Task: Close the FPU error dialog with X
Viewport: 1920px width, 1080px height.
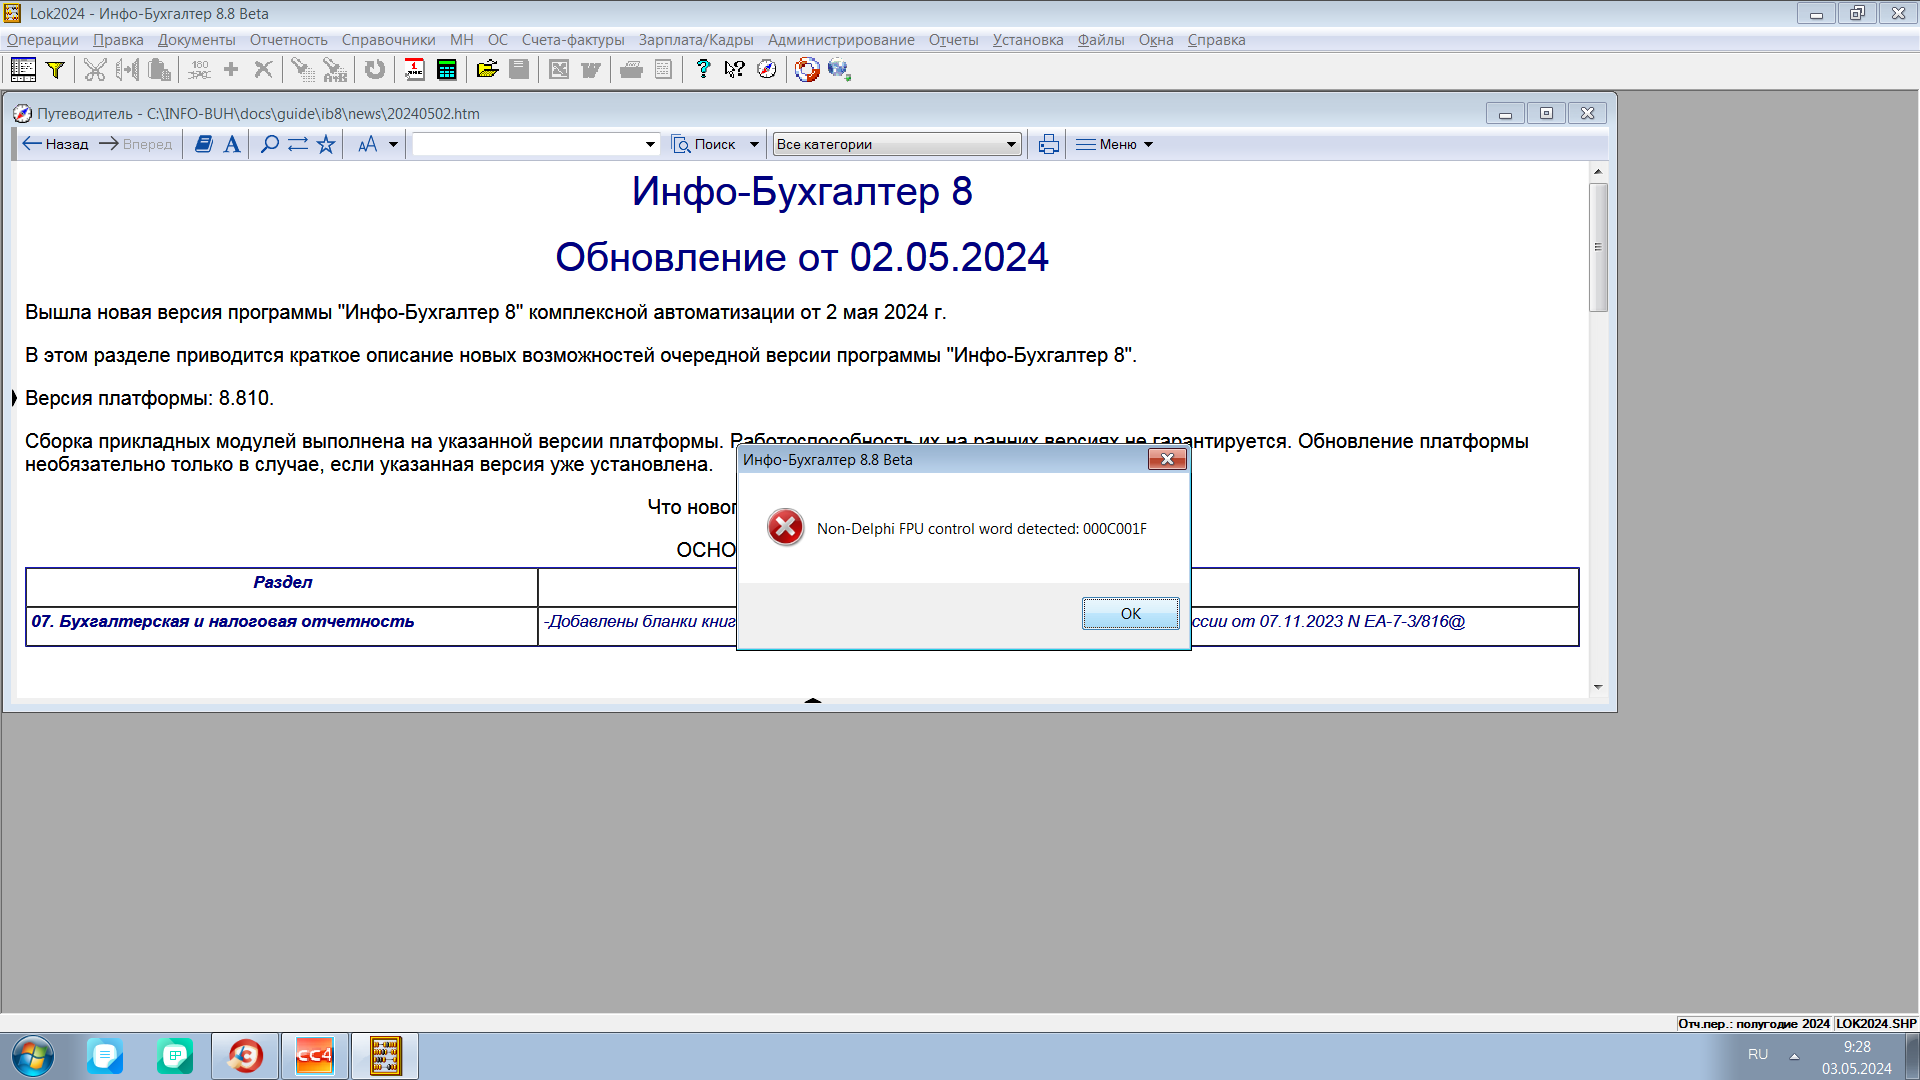Action: point(1167,459)
